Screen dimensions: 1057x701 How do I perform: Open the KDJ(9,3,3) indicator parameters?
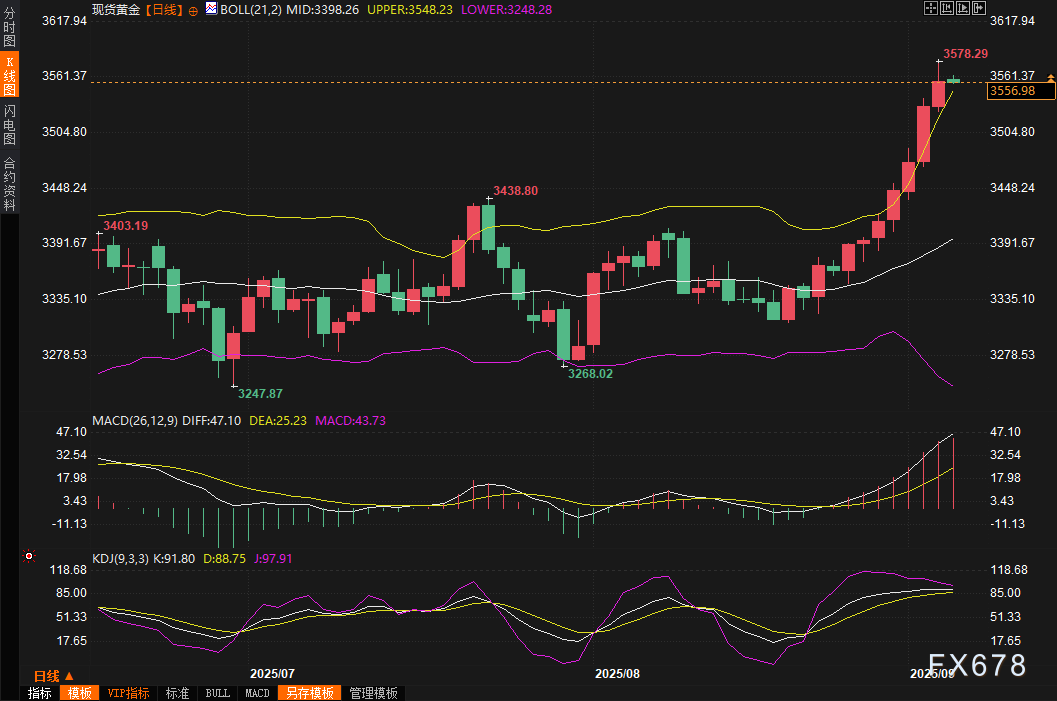pos(120,559)
